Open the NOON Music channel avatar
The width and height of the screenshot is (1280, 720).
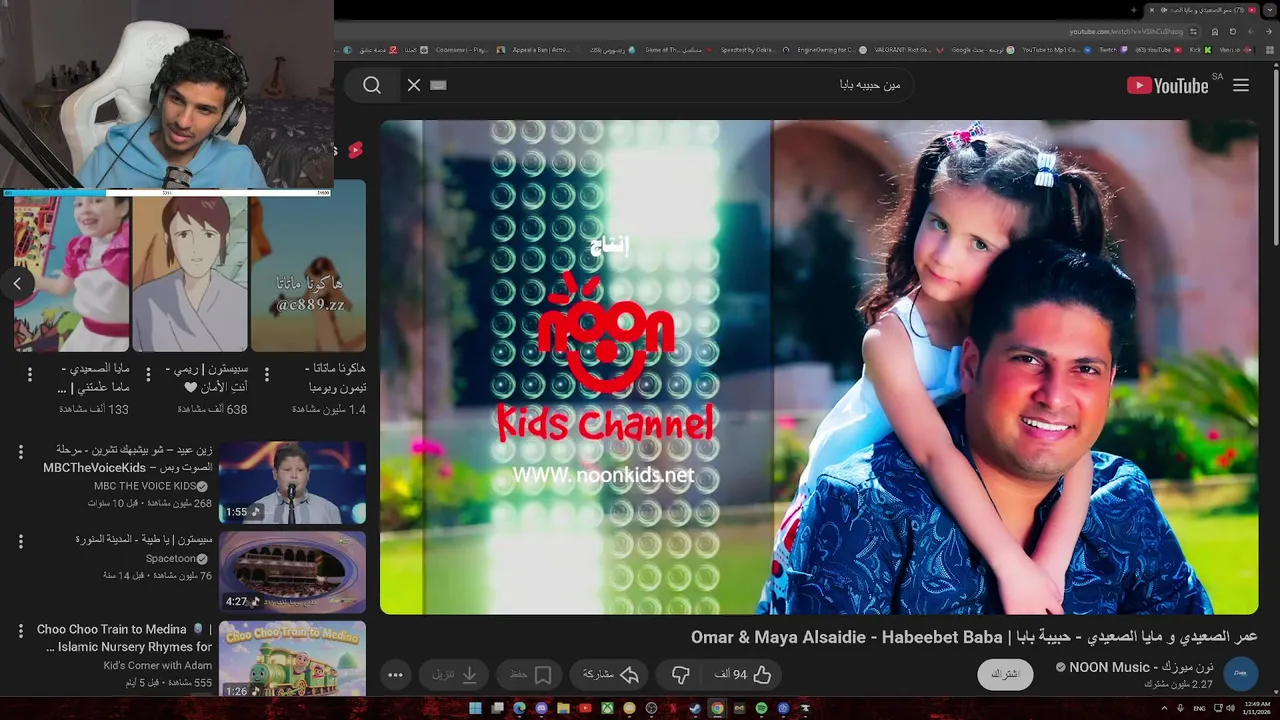coord(1241,674)
